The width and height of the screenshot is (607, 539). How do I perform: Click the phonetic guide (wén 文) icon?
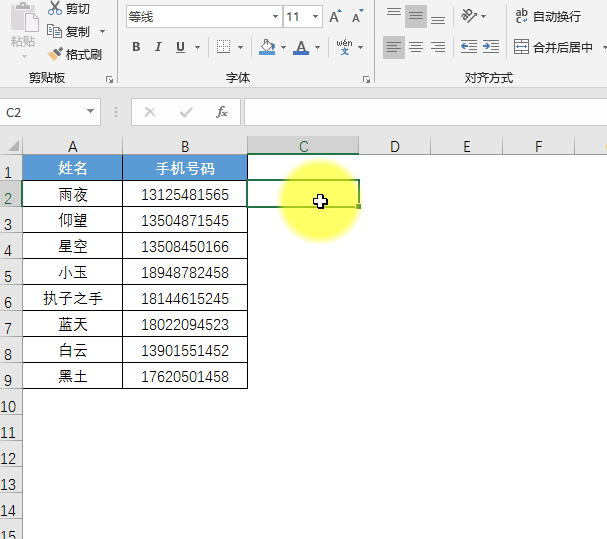click(344, 47)
